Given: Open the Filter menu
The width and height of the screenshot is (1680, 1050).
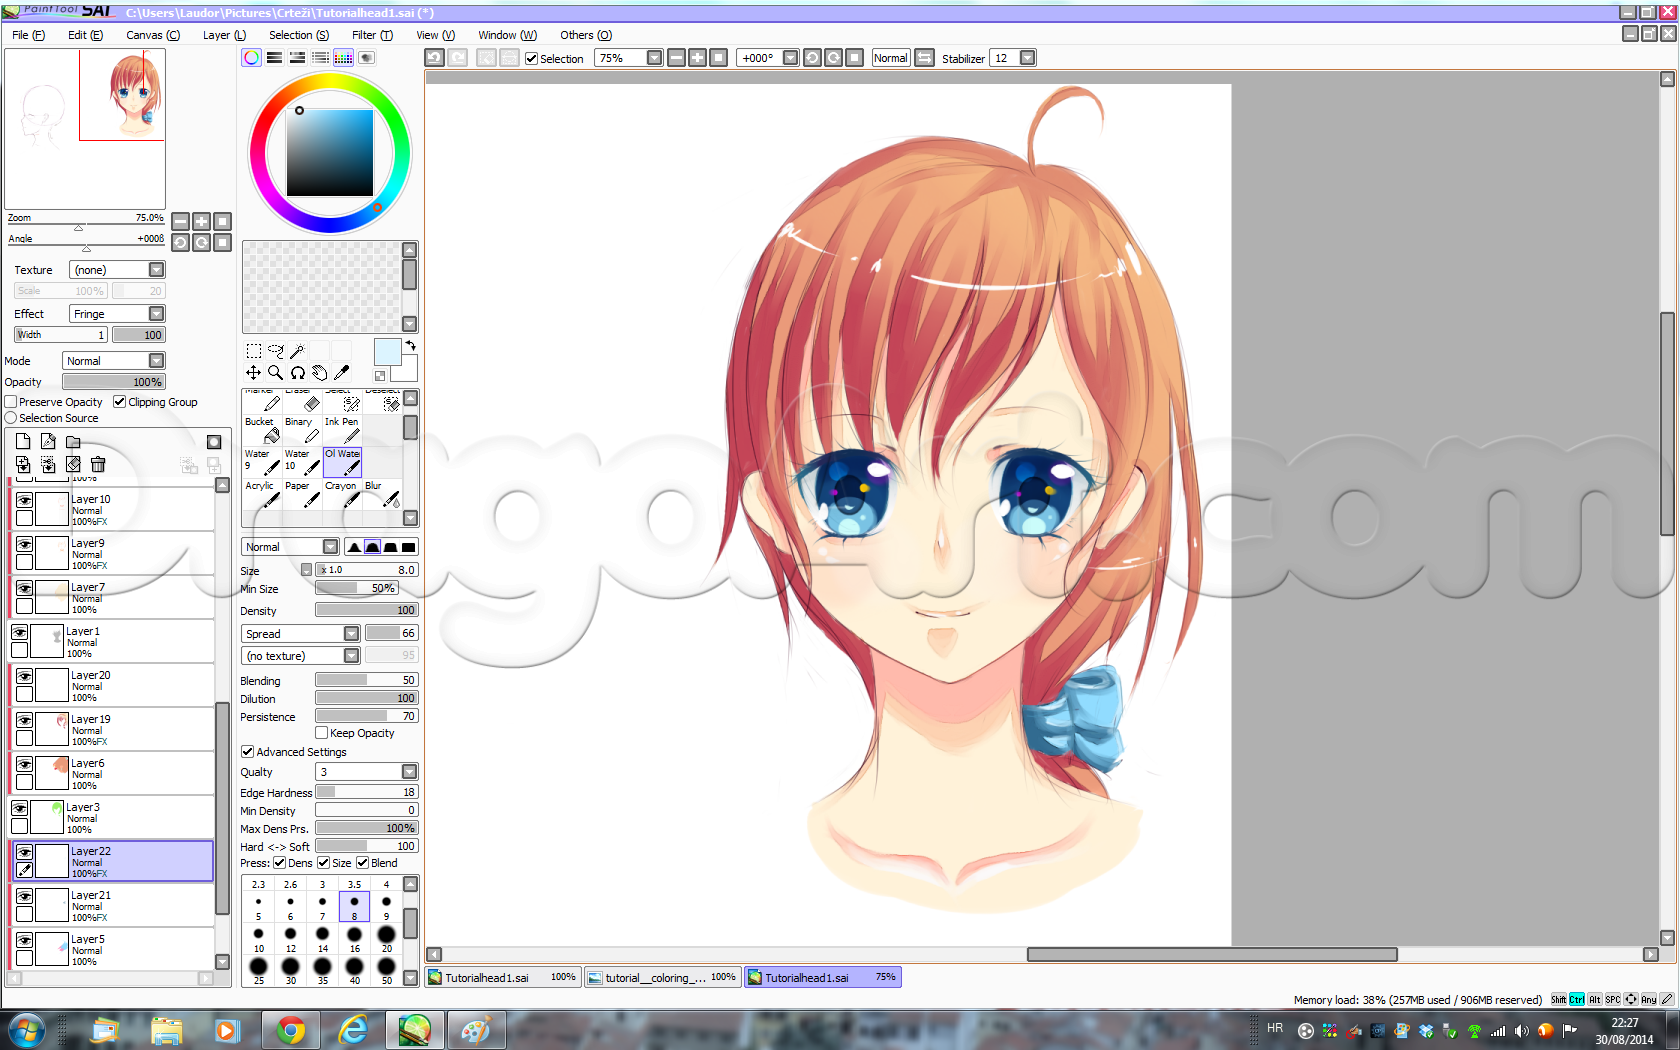Looking at the screenshot, I should [x=371, y=35].
